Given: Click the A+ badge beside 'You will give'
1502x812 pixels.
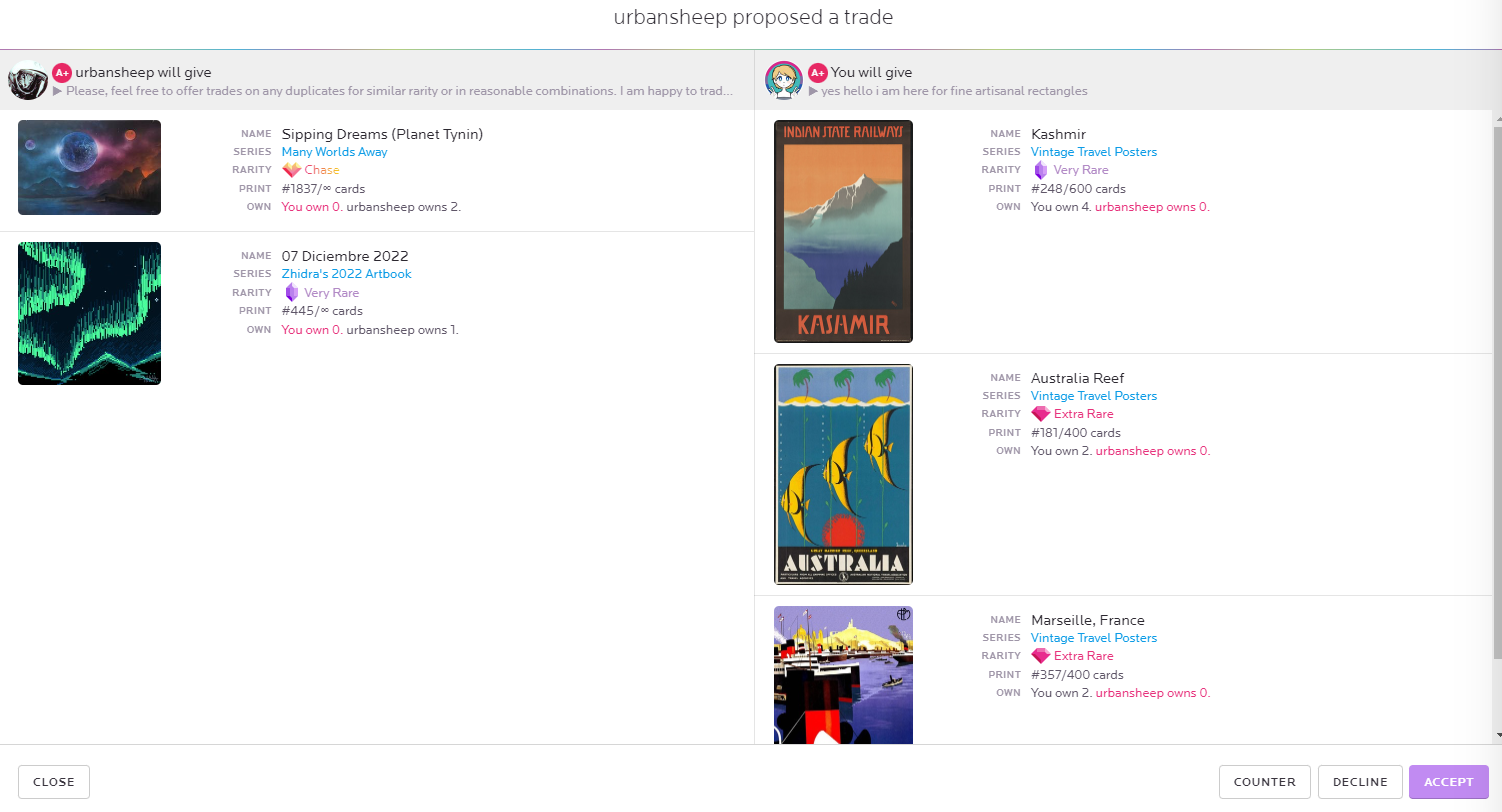Looking at the screenshot, I should [818, 72].
